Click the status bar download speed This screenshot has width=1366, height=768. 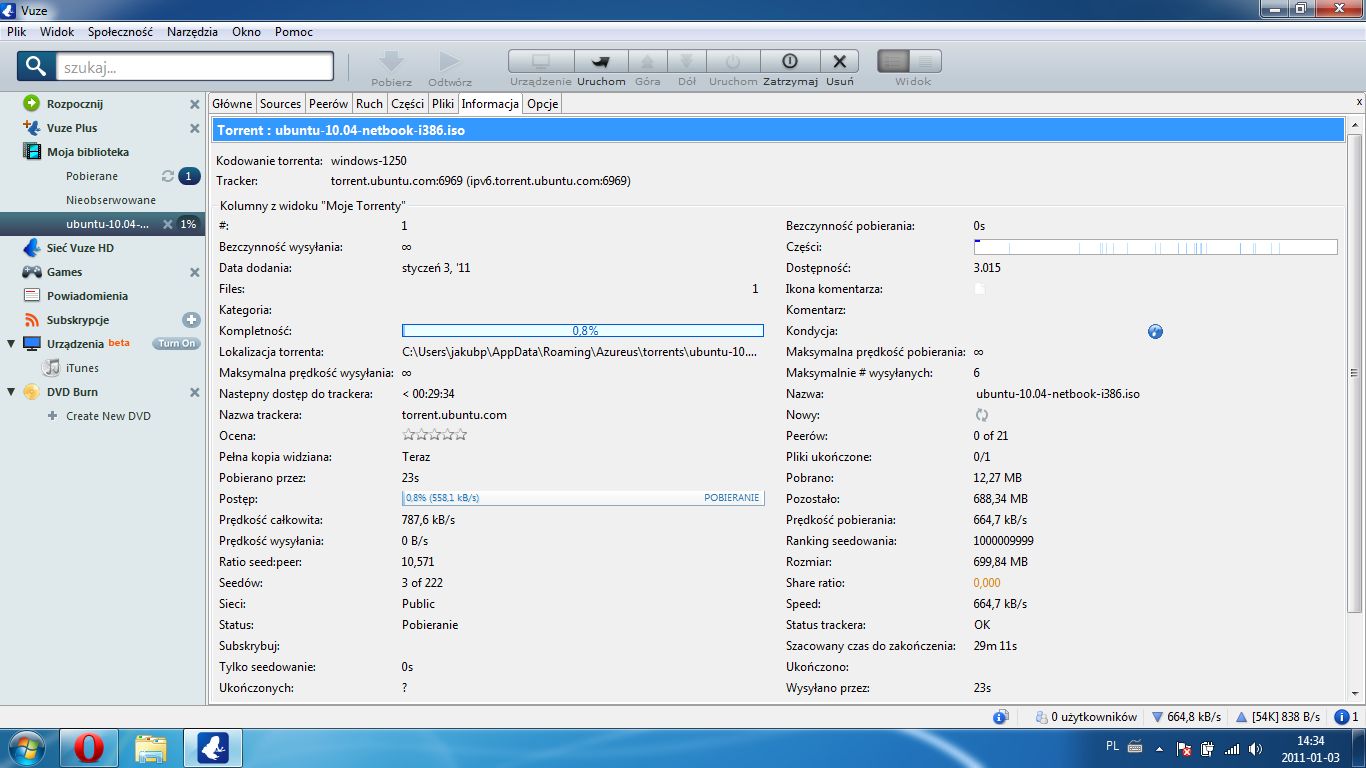1186,717
